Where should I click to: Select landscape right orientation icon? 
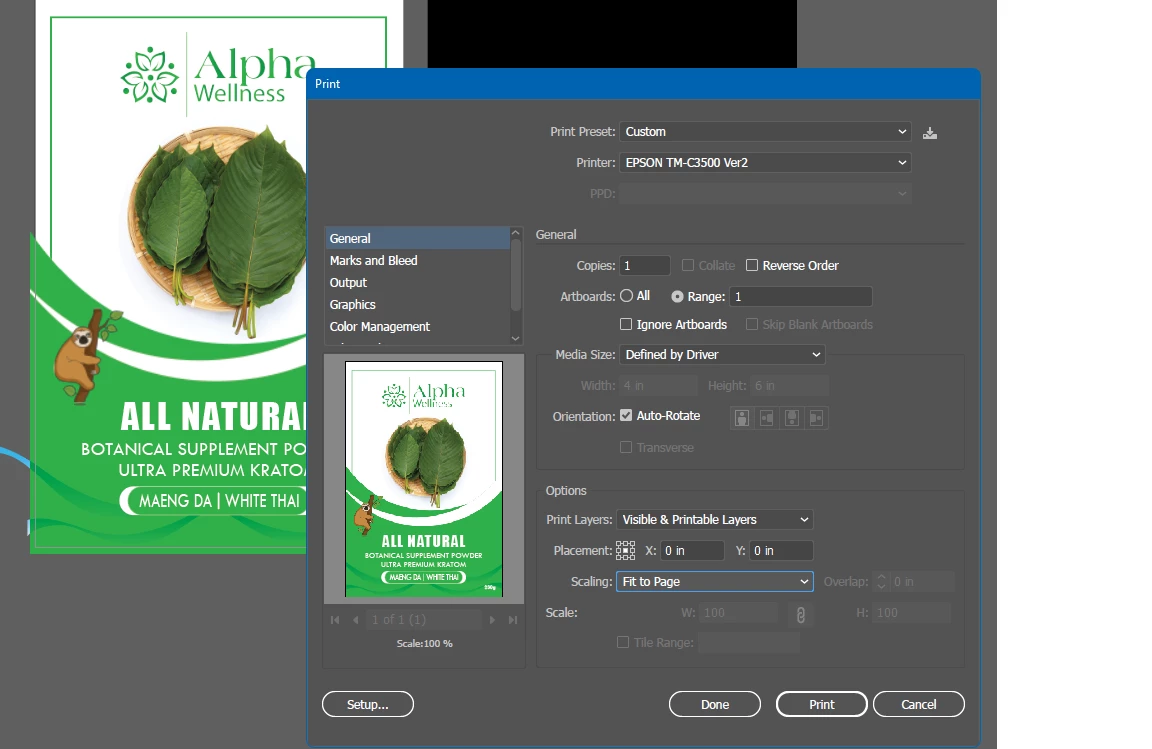816,418
